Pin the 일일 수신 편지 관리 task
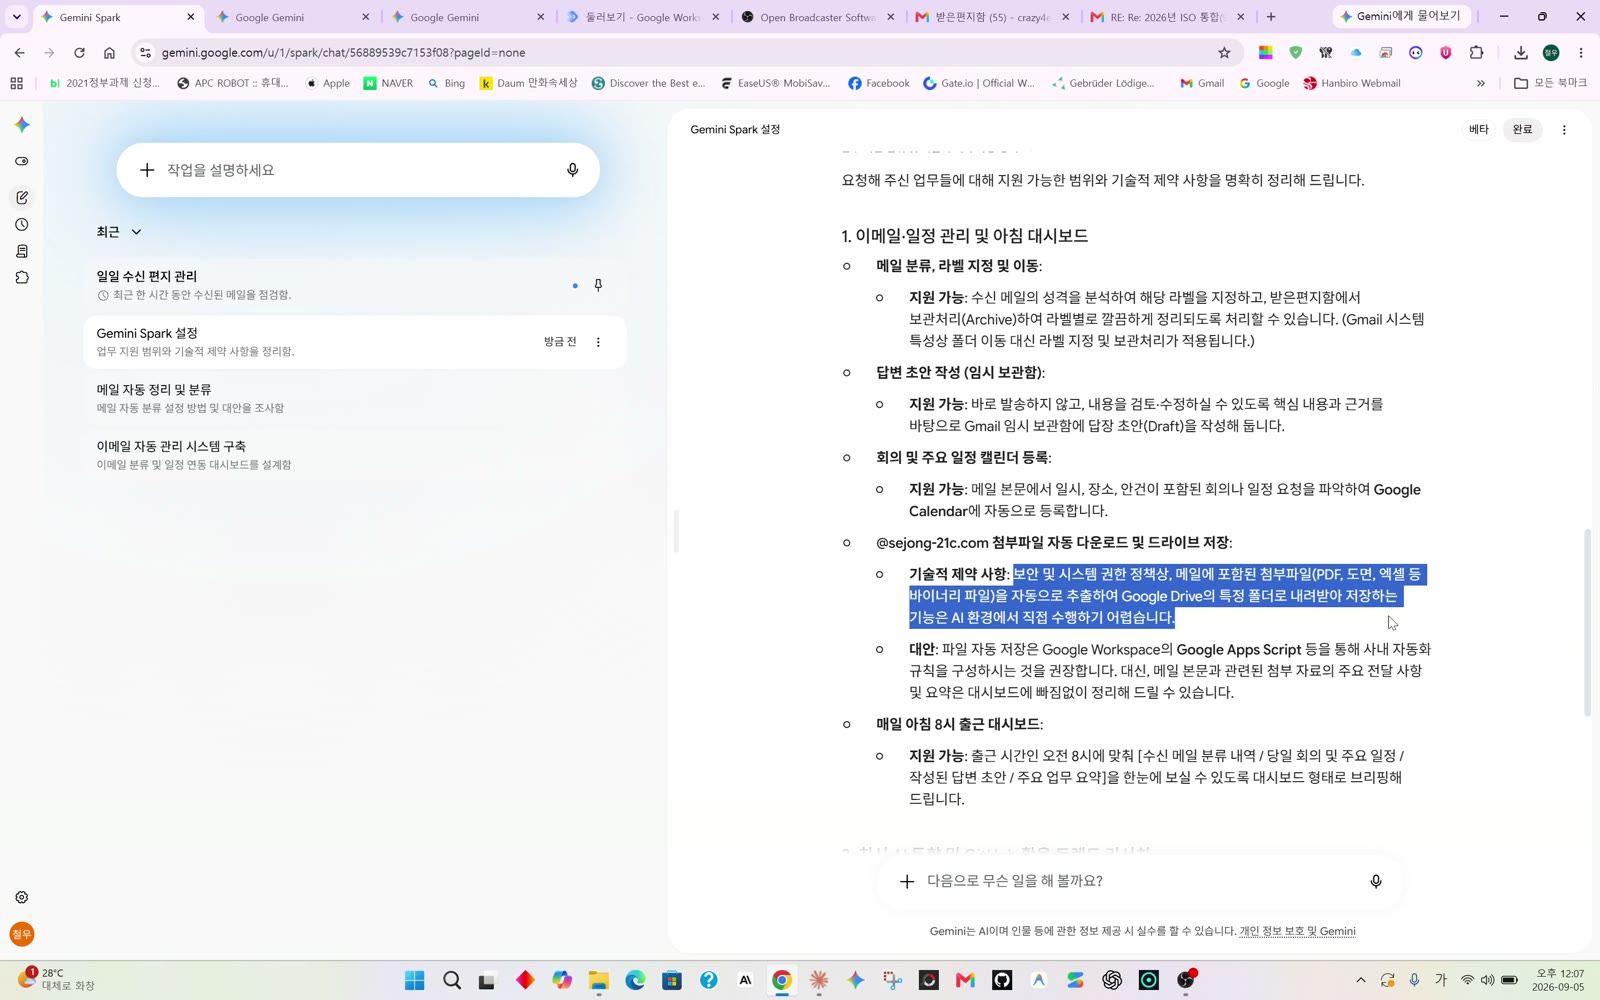 click(x=598, y=285)
